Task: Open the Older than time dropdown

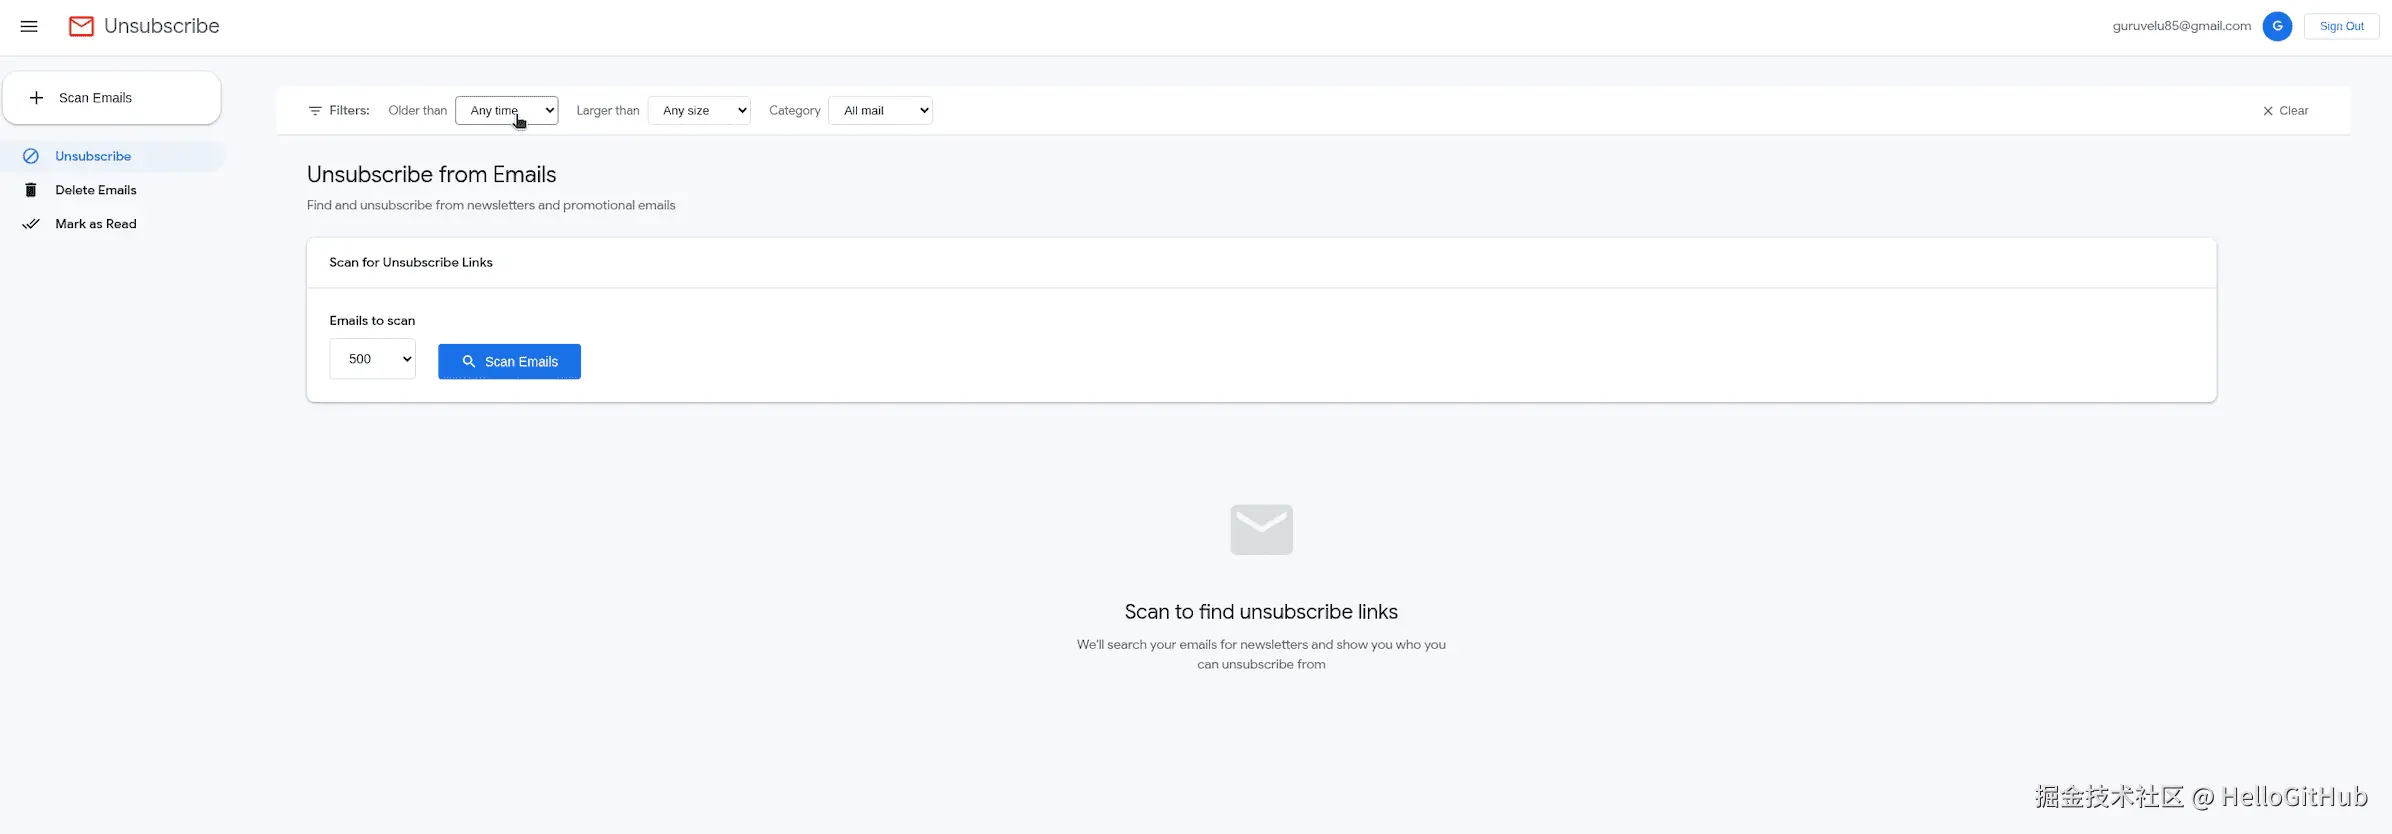Action: (507, 110)
